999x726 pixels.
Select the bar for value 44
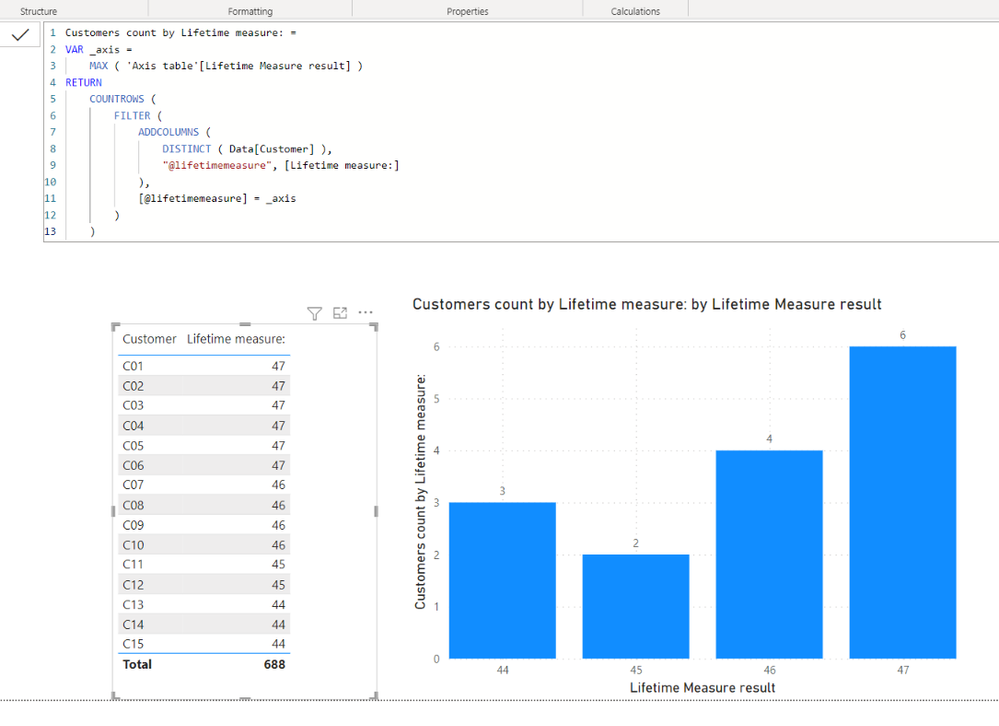(x=502, y=580)
